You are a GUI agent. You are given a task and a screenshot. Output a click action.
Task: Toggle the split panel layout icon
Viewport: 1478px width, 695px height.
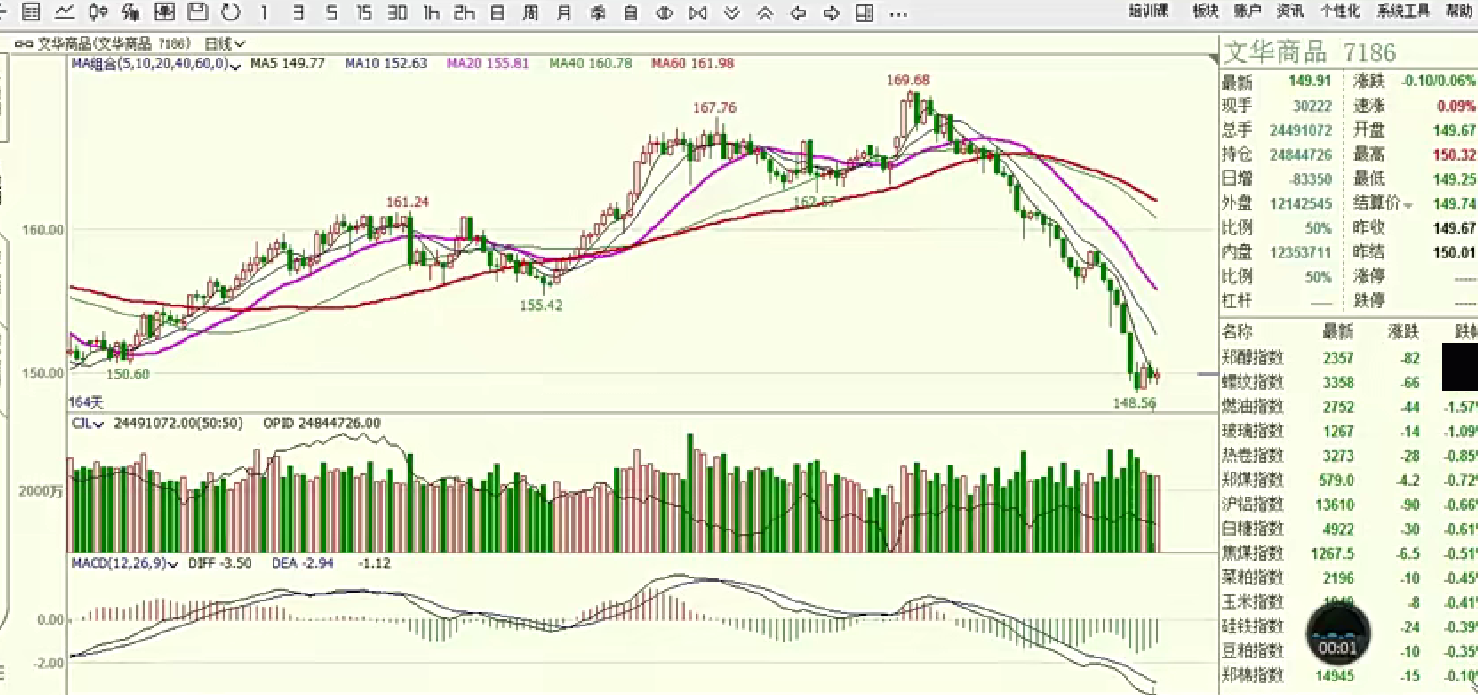[864, 13]
